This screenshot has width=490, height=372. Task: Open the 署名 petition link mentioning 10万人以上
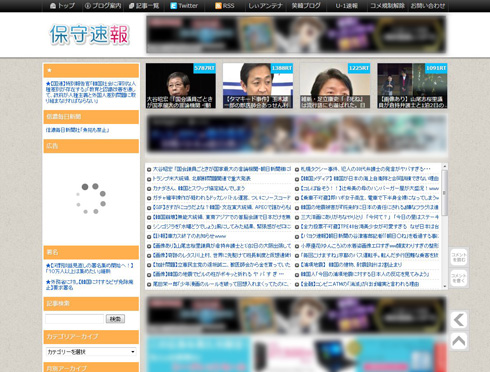click(89, 268)
